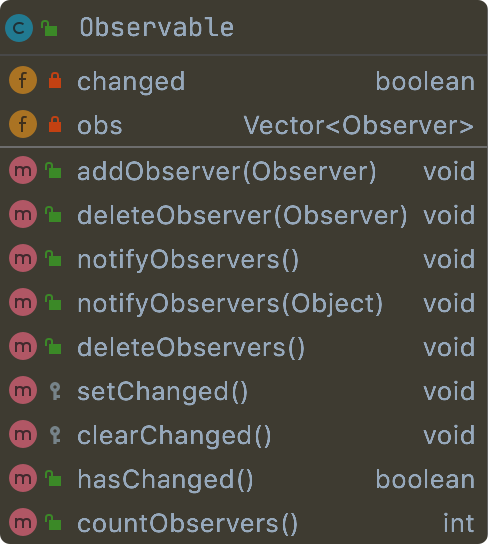Select the changed field row

(244, 81)
